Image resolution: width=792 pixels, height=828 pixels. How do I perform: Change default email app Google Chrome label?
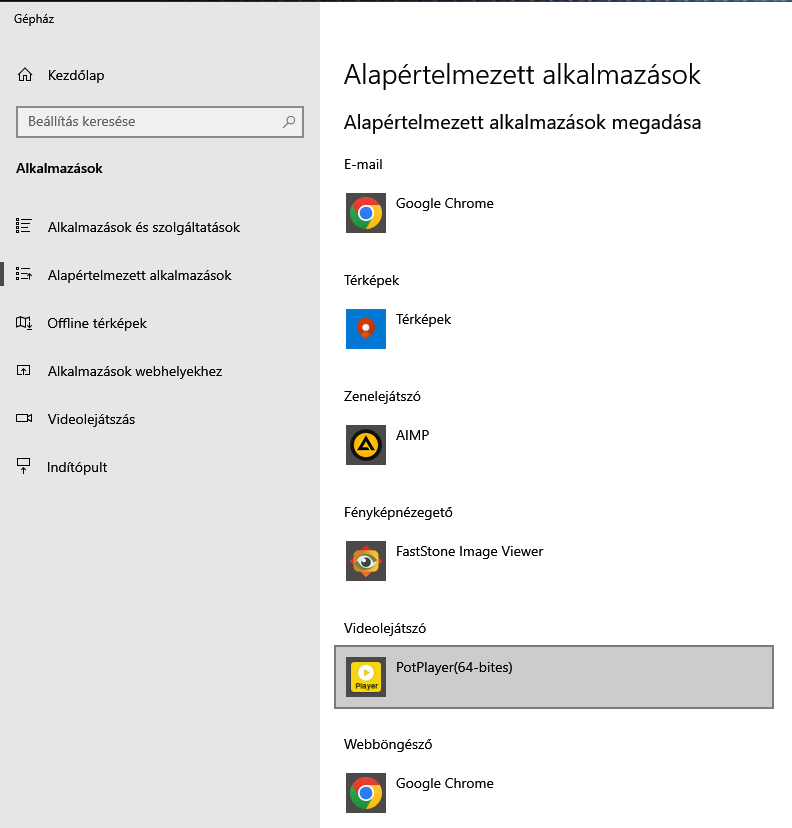pyautogui.click(x=444, y=203)
